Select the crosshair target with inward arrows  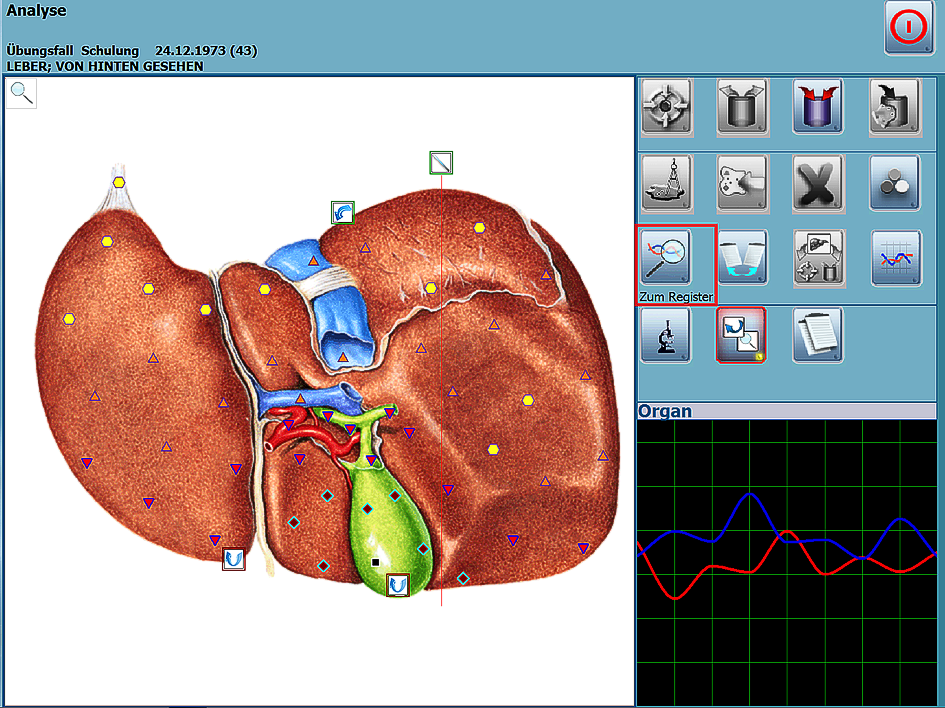(666, 107)
